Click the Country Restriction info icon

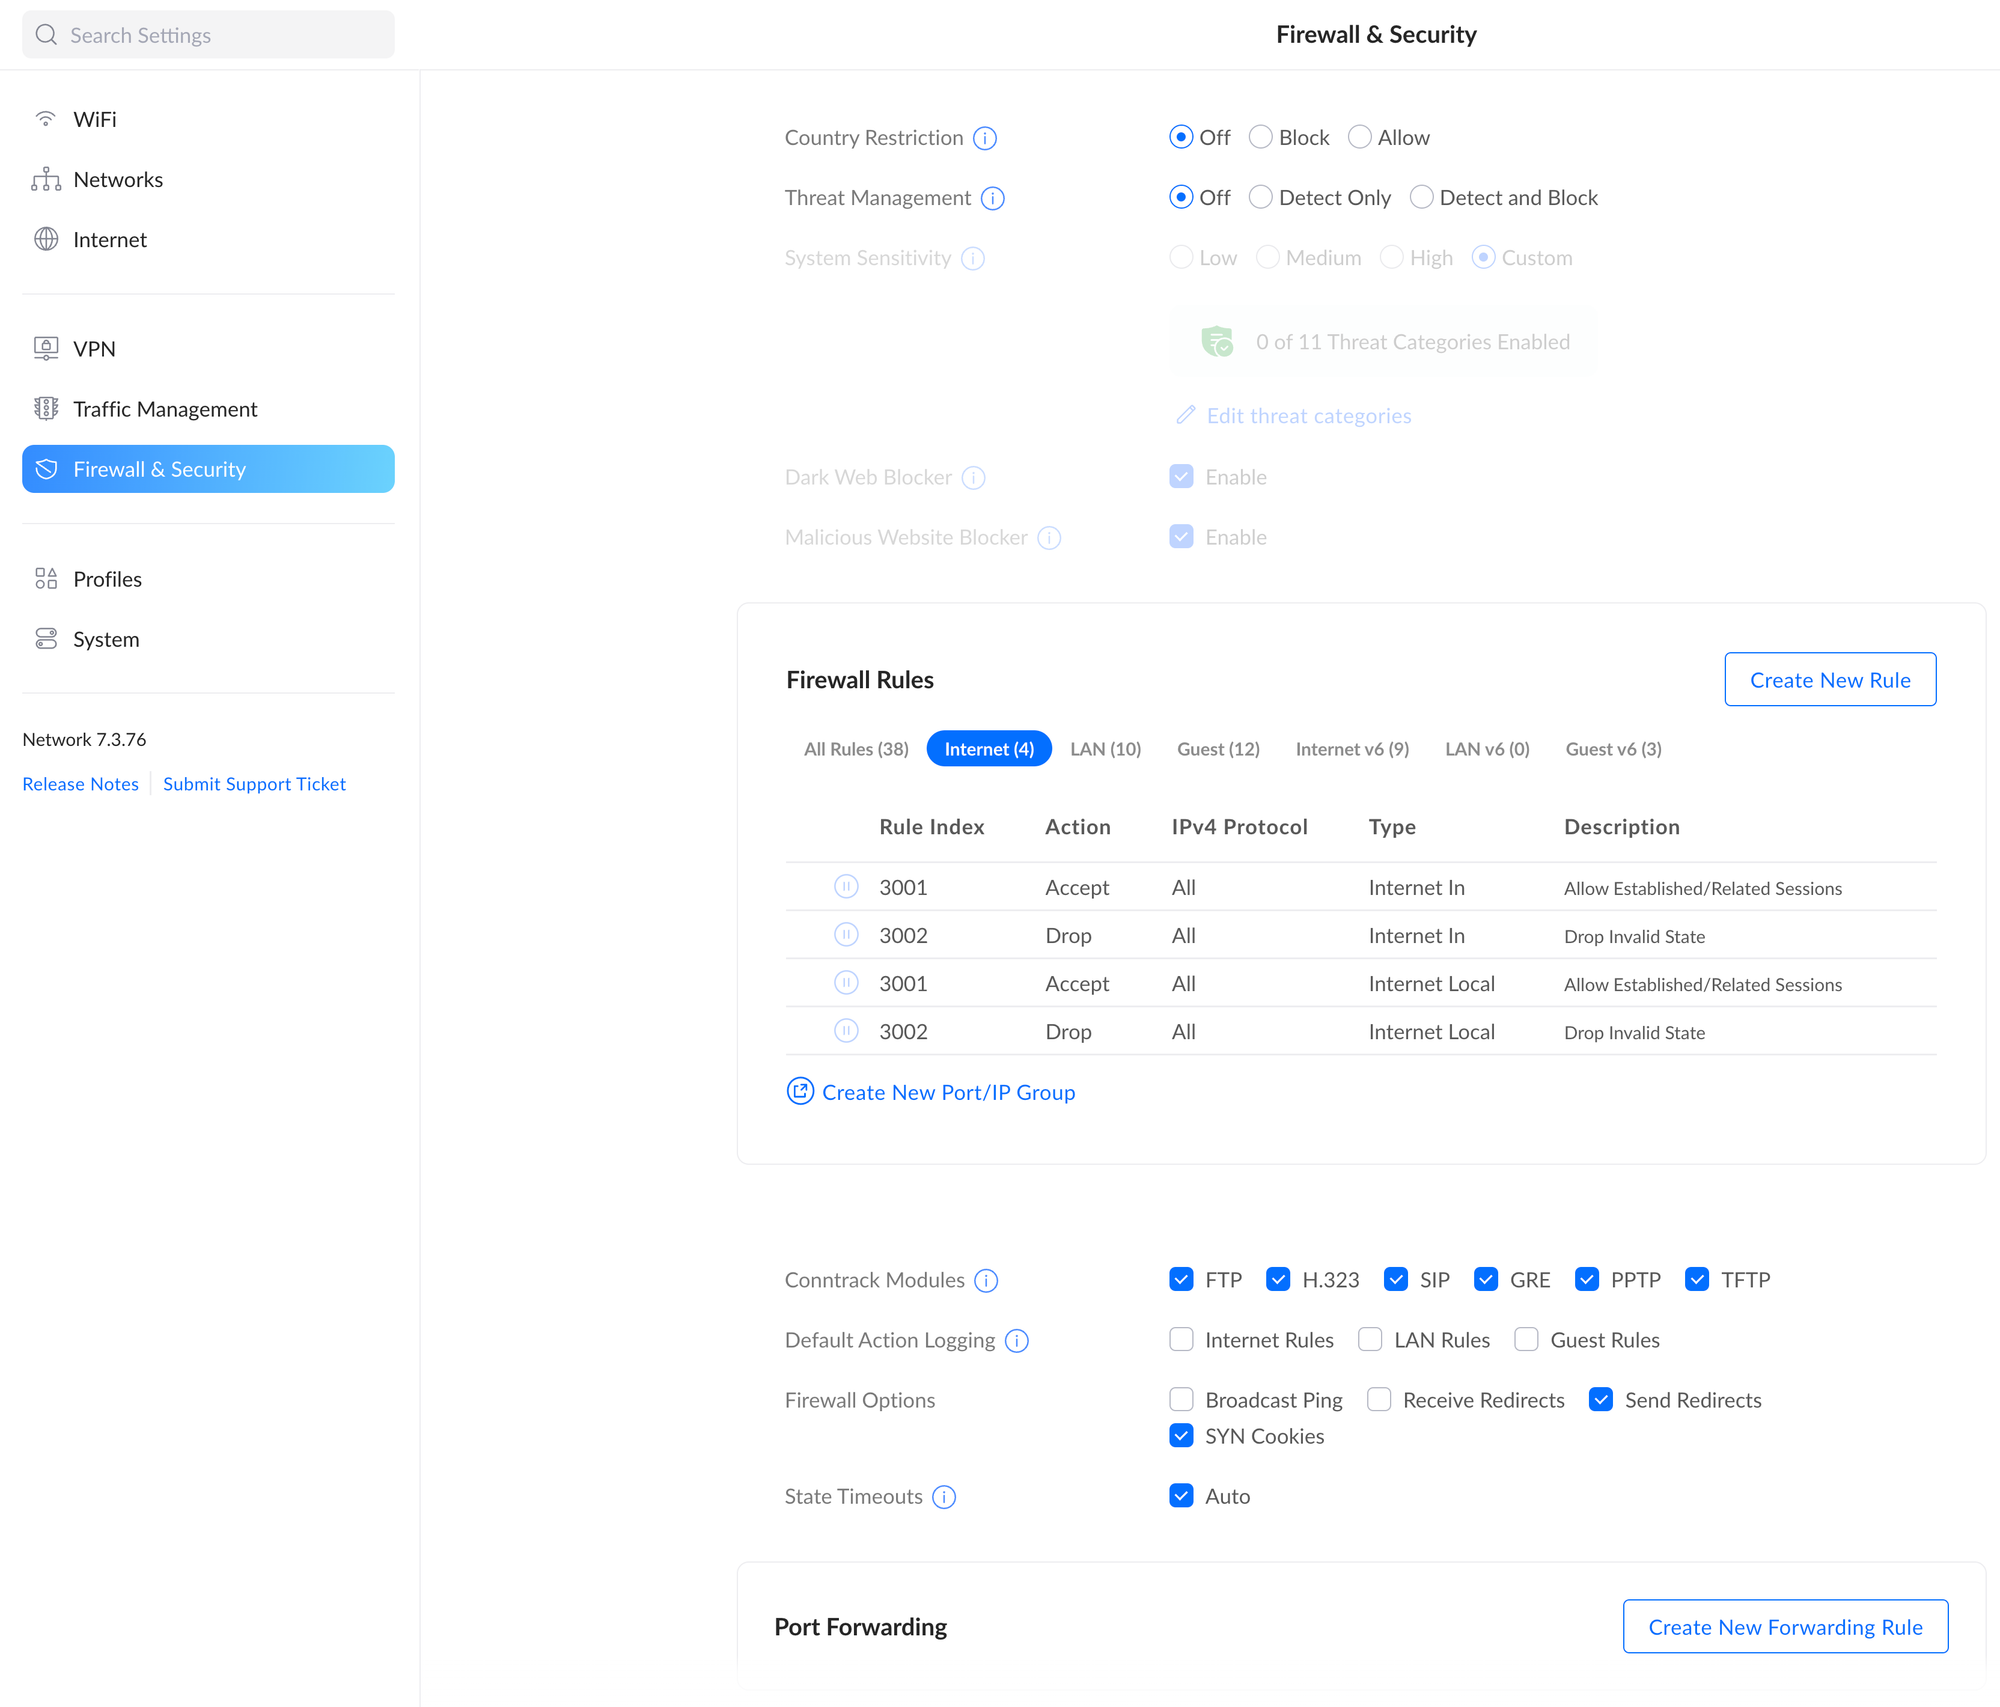click(985, 138)
